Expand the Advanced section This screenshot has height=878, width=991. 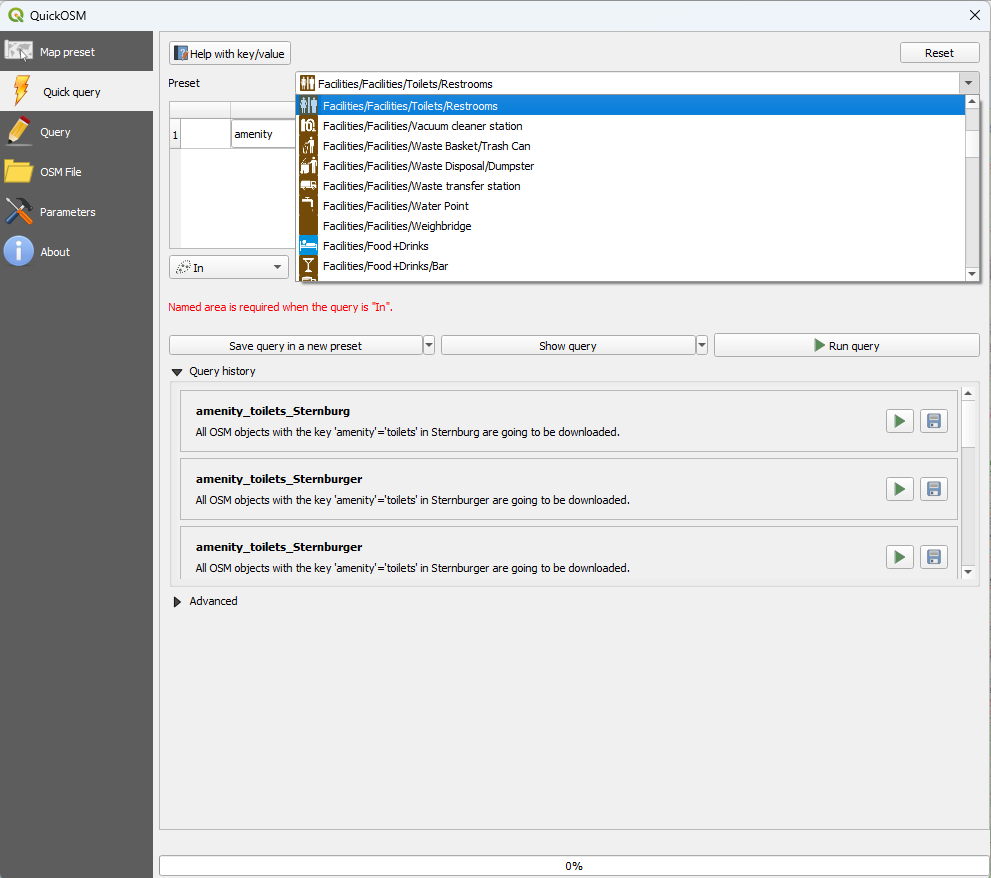coord(177,601)
